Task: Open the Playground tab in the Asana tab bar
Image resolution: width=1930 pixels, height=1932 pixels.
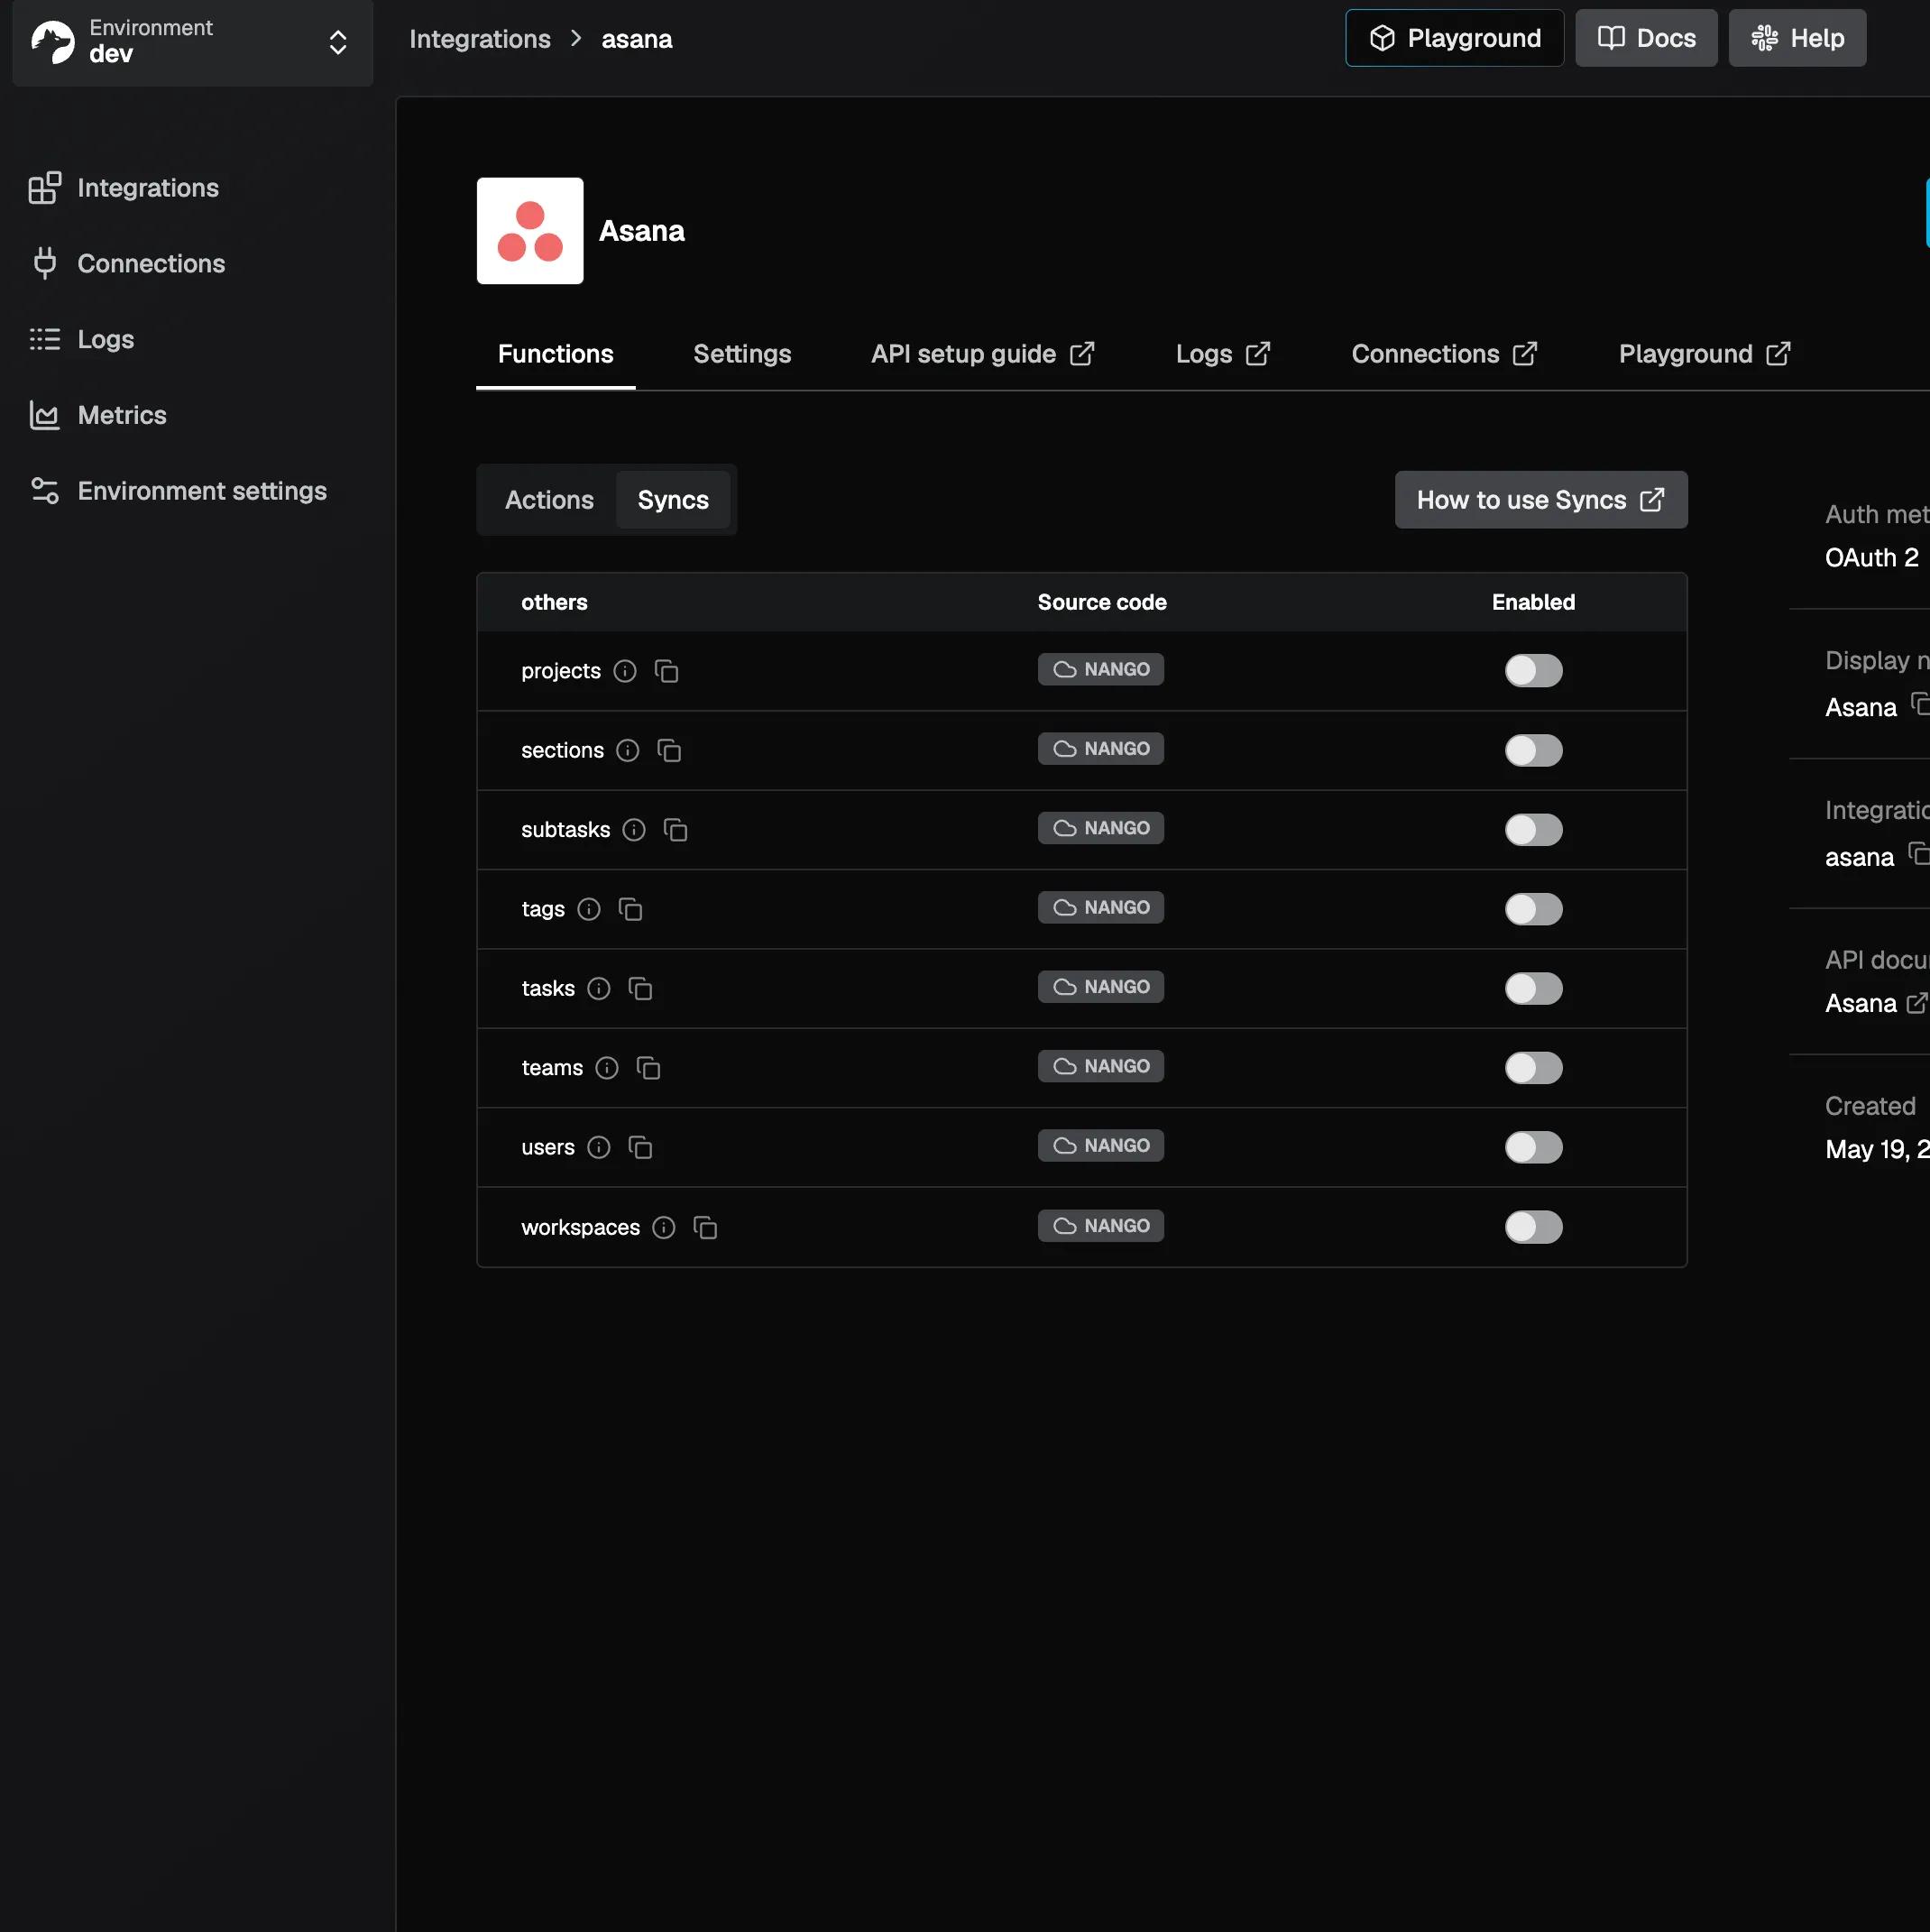Action: (1704, 354)
